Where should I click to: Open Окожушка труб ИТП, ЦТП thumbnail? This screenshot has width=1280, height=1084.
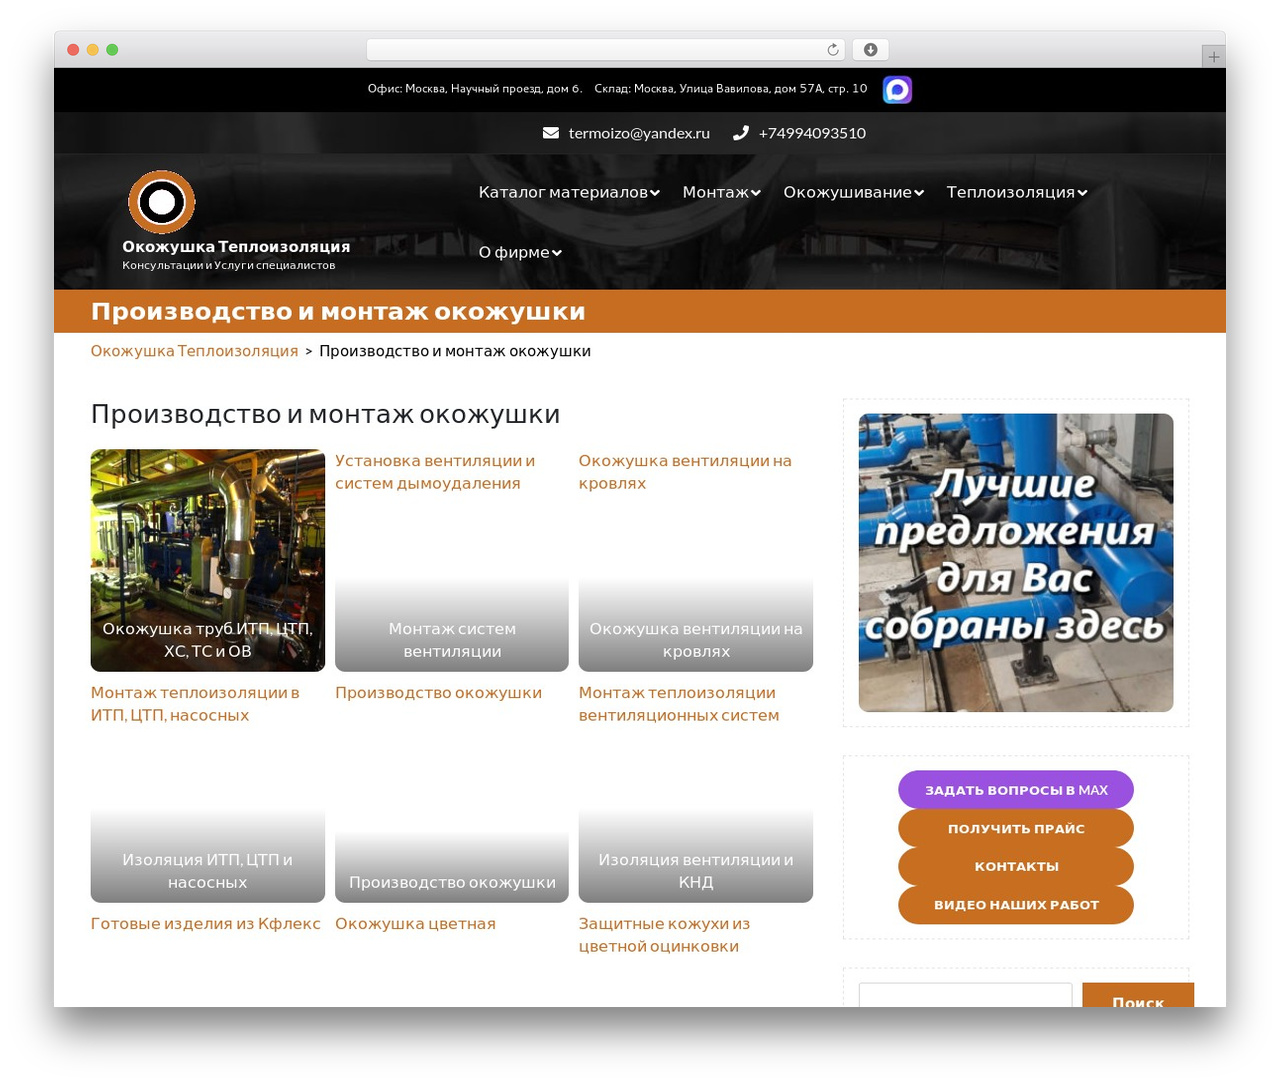[x=208, y=560]
